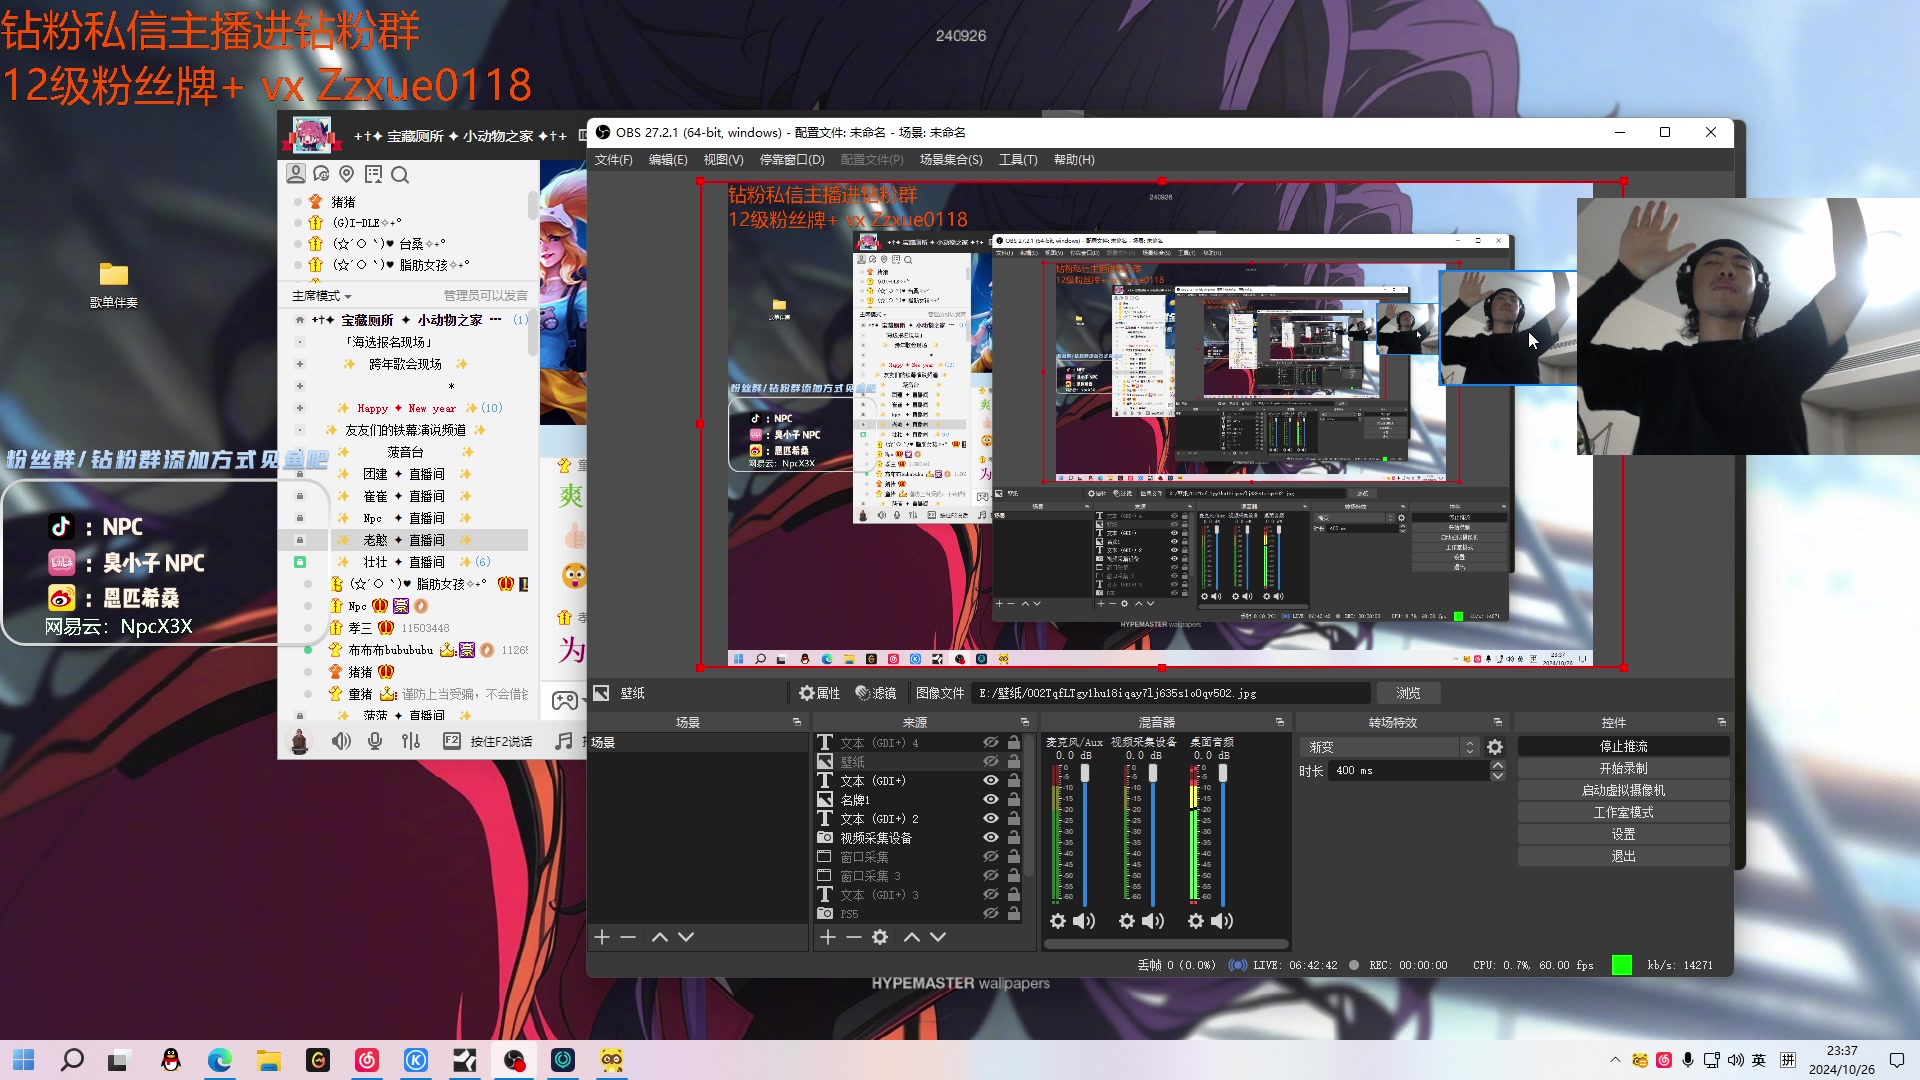Open contacts icon in chat window toolbar
Image resolution: width=1920 pixels, height=1080 pixels.
point(296,174)
